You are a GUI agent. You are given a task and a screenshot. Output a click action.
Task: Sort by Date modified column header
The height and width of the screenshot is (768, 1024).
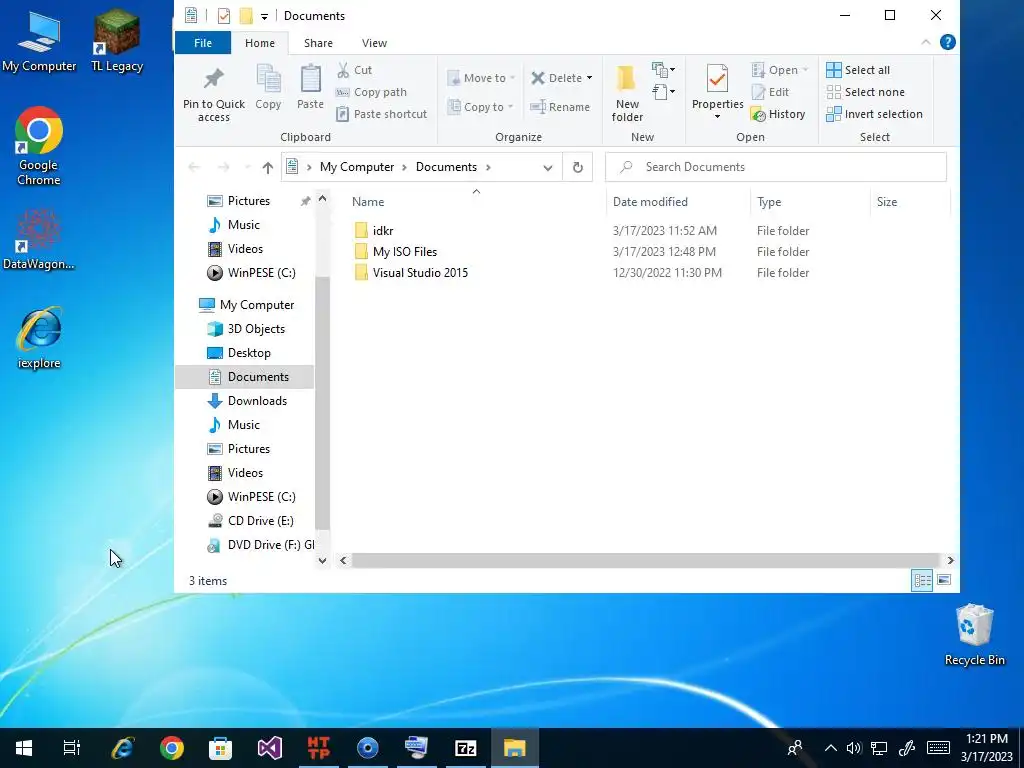coord(650,202)
